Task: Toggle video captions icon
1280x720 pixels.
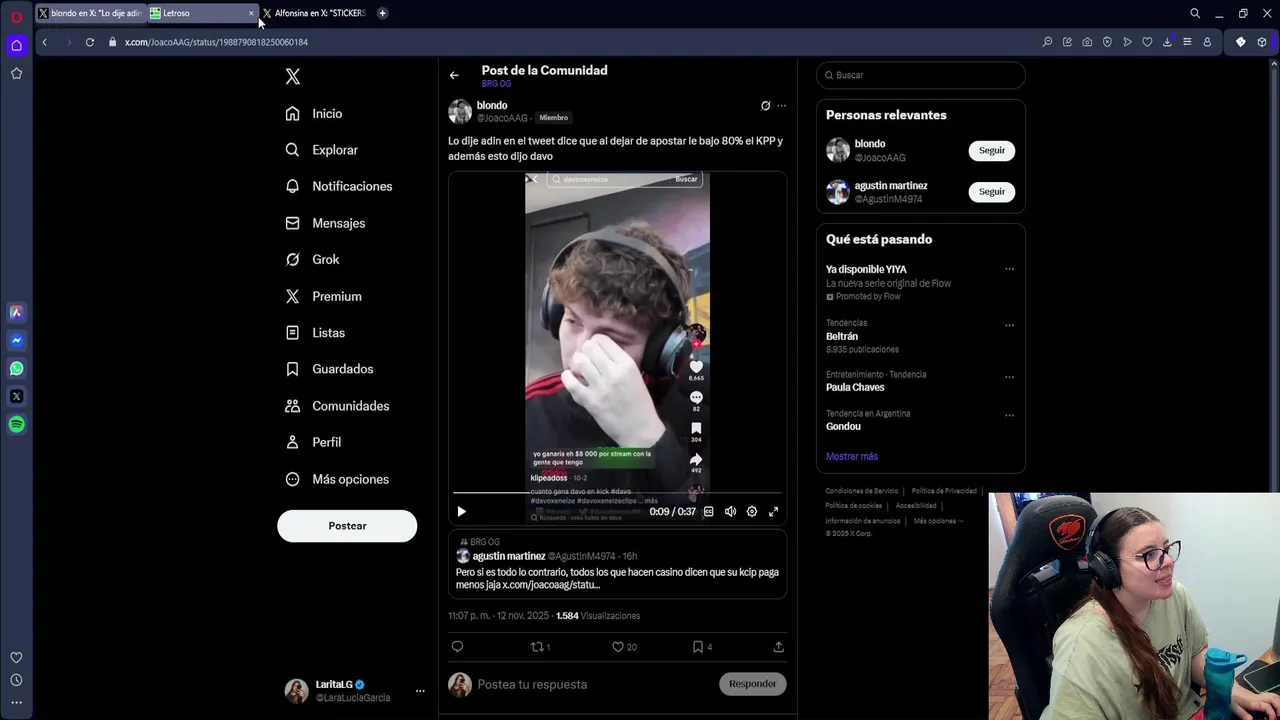Action: (x=708, y=511)
